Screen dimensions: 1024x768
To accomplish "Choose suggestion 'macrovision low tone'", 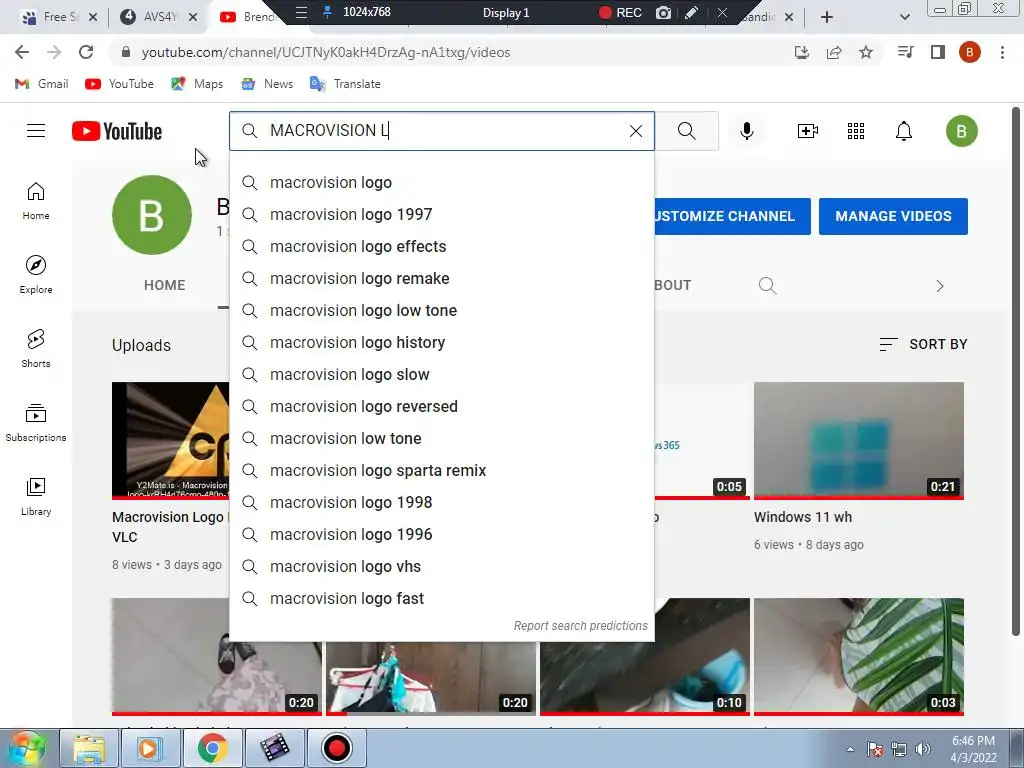I will point(441,438).
